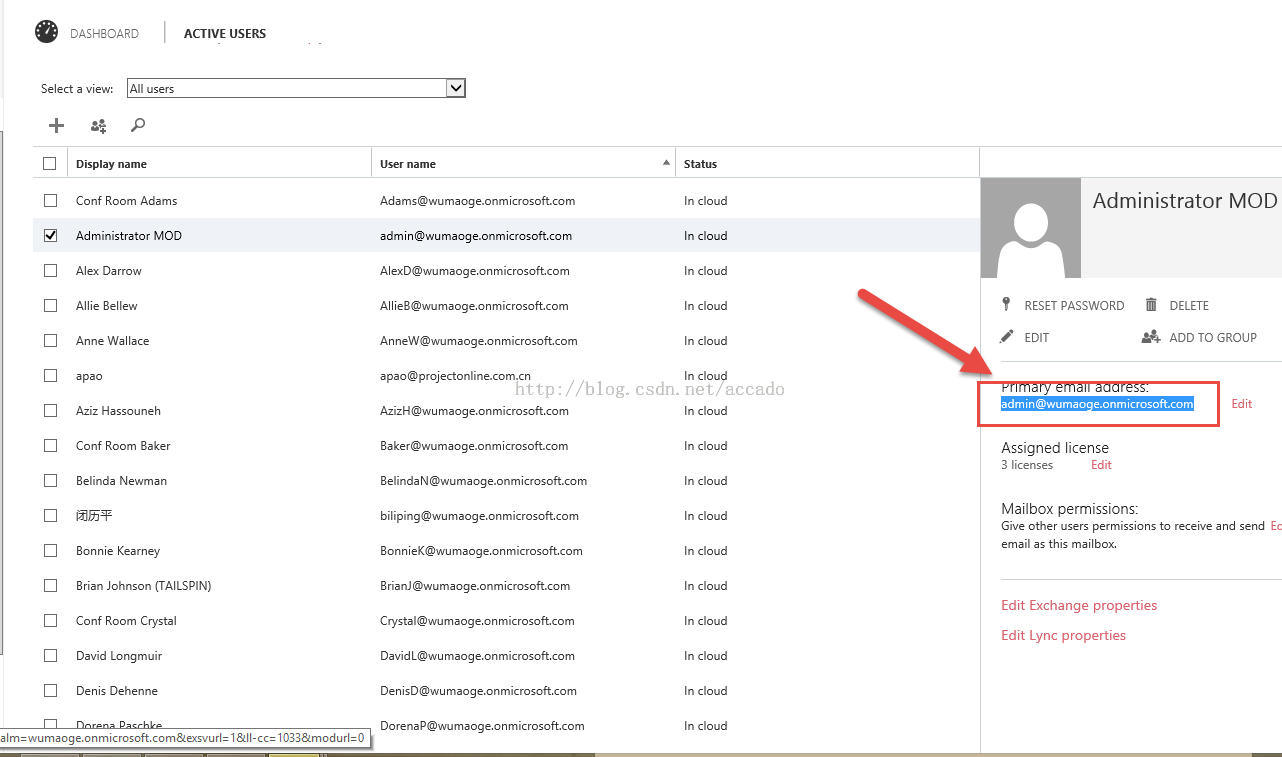
Task: Click the Edit pencil icon
Action: point(1007,337)
